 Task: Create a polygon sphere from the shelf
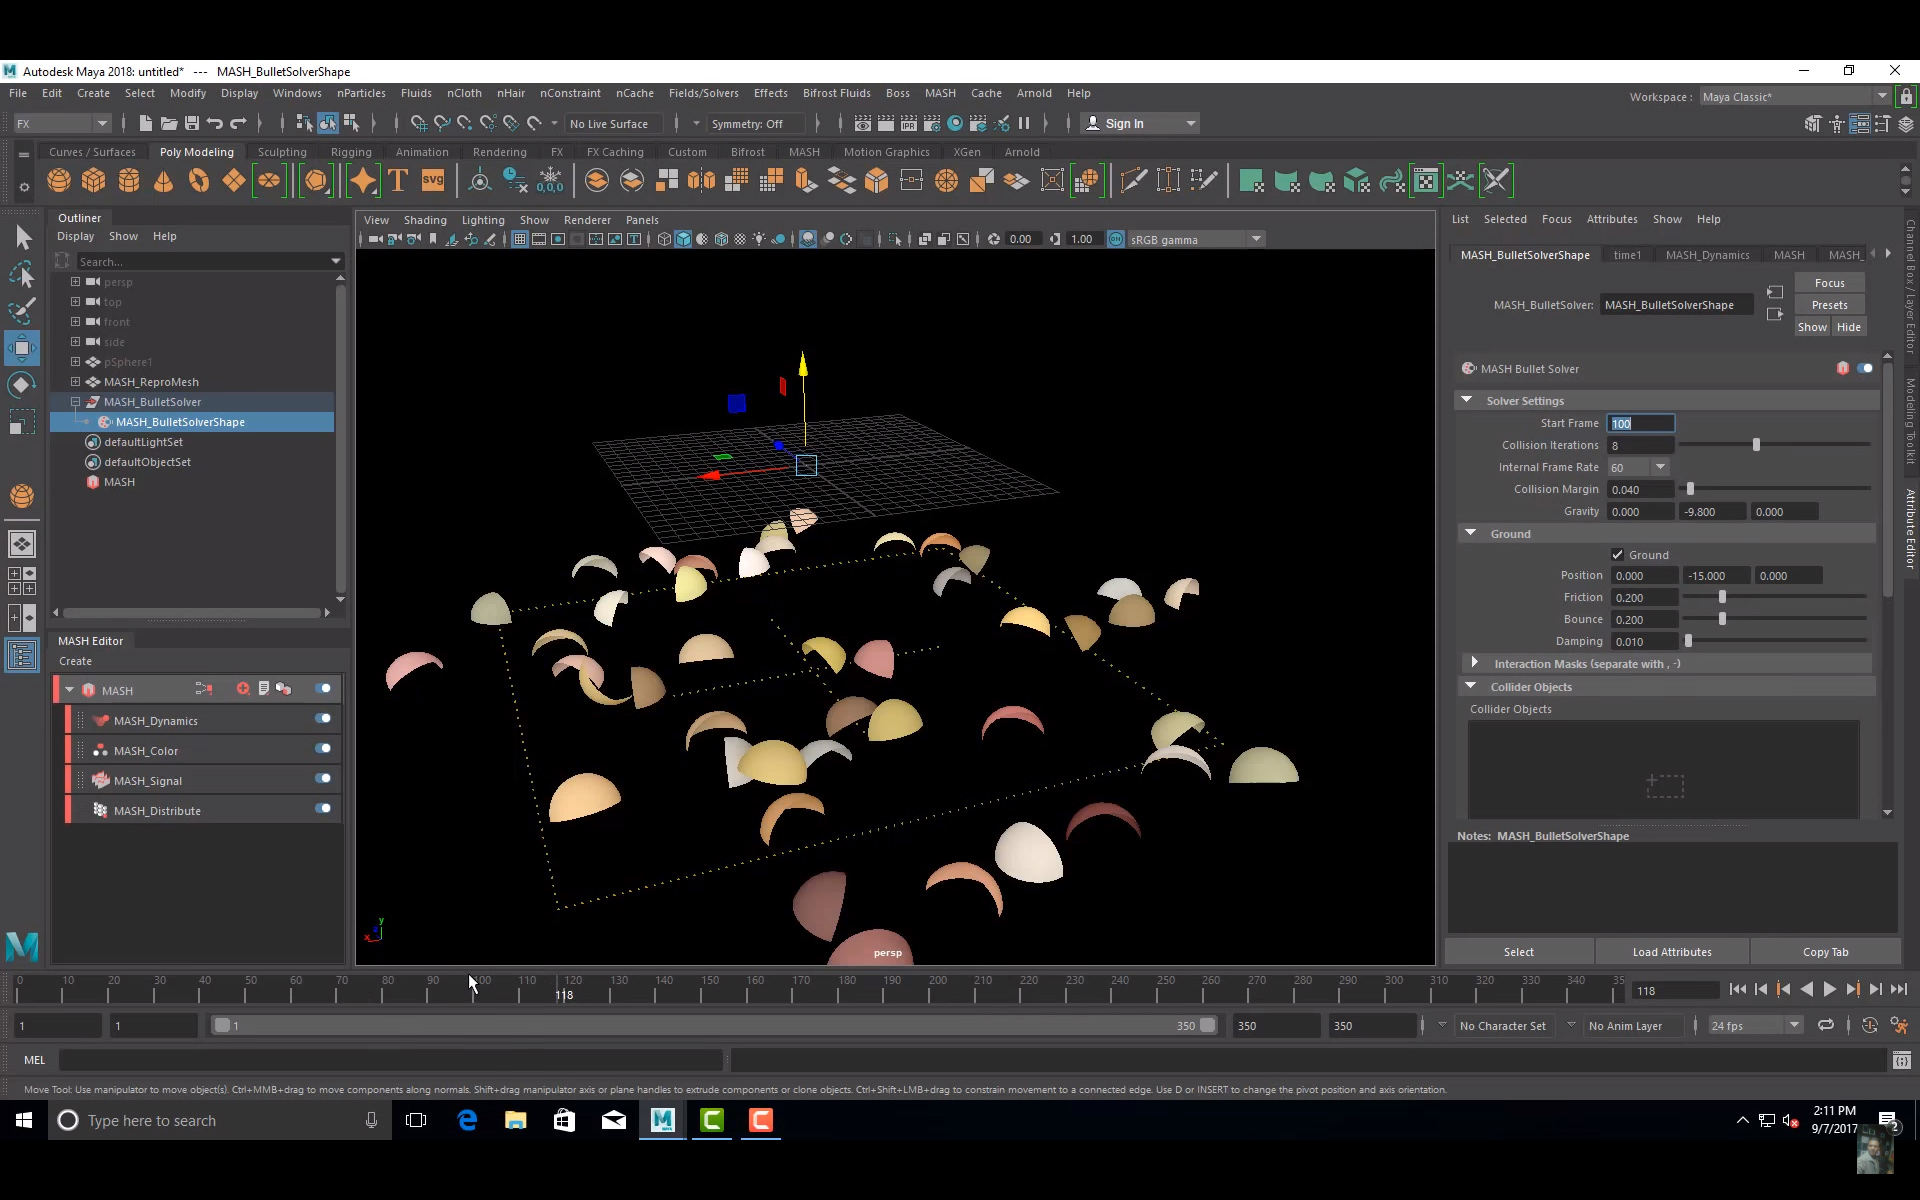58,180
